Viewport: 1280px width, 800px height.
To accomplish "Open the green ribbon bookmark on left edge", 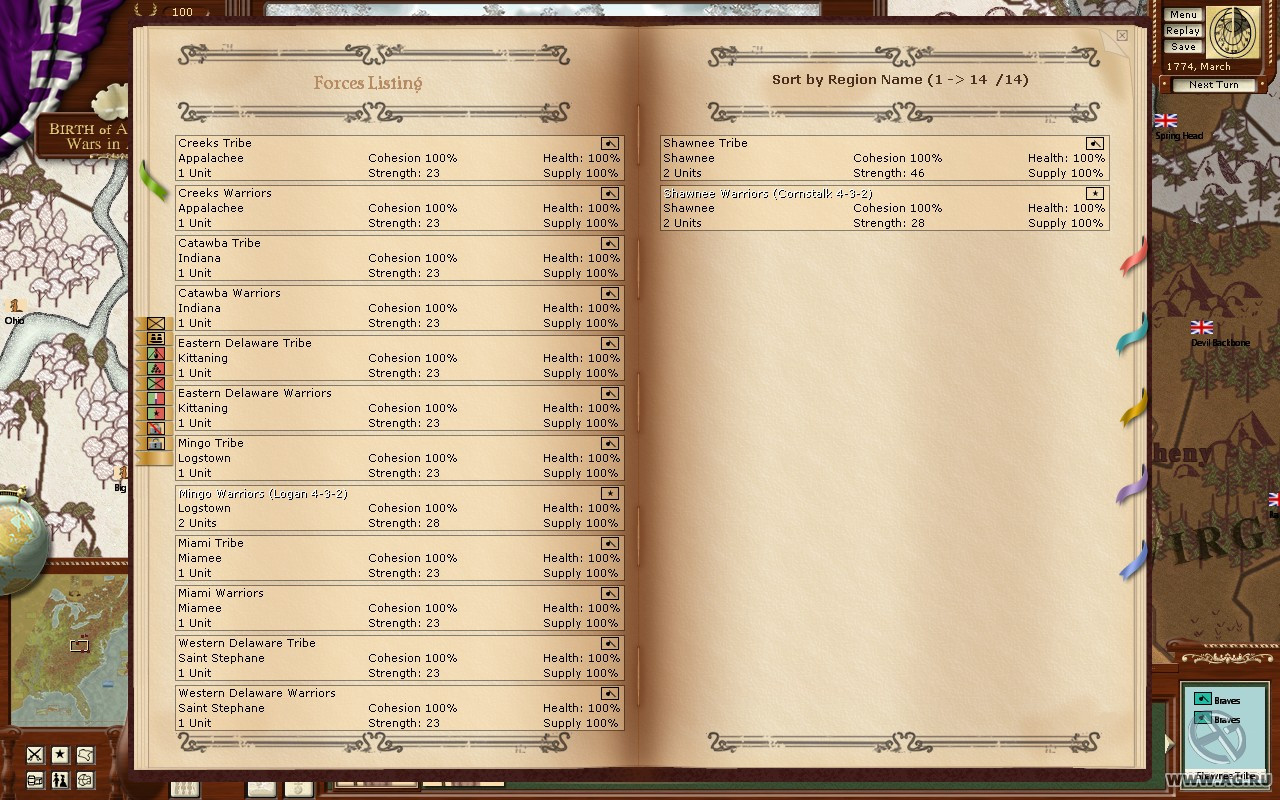I will tap(152, 181).
